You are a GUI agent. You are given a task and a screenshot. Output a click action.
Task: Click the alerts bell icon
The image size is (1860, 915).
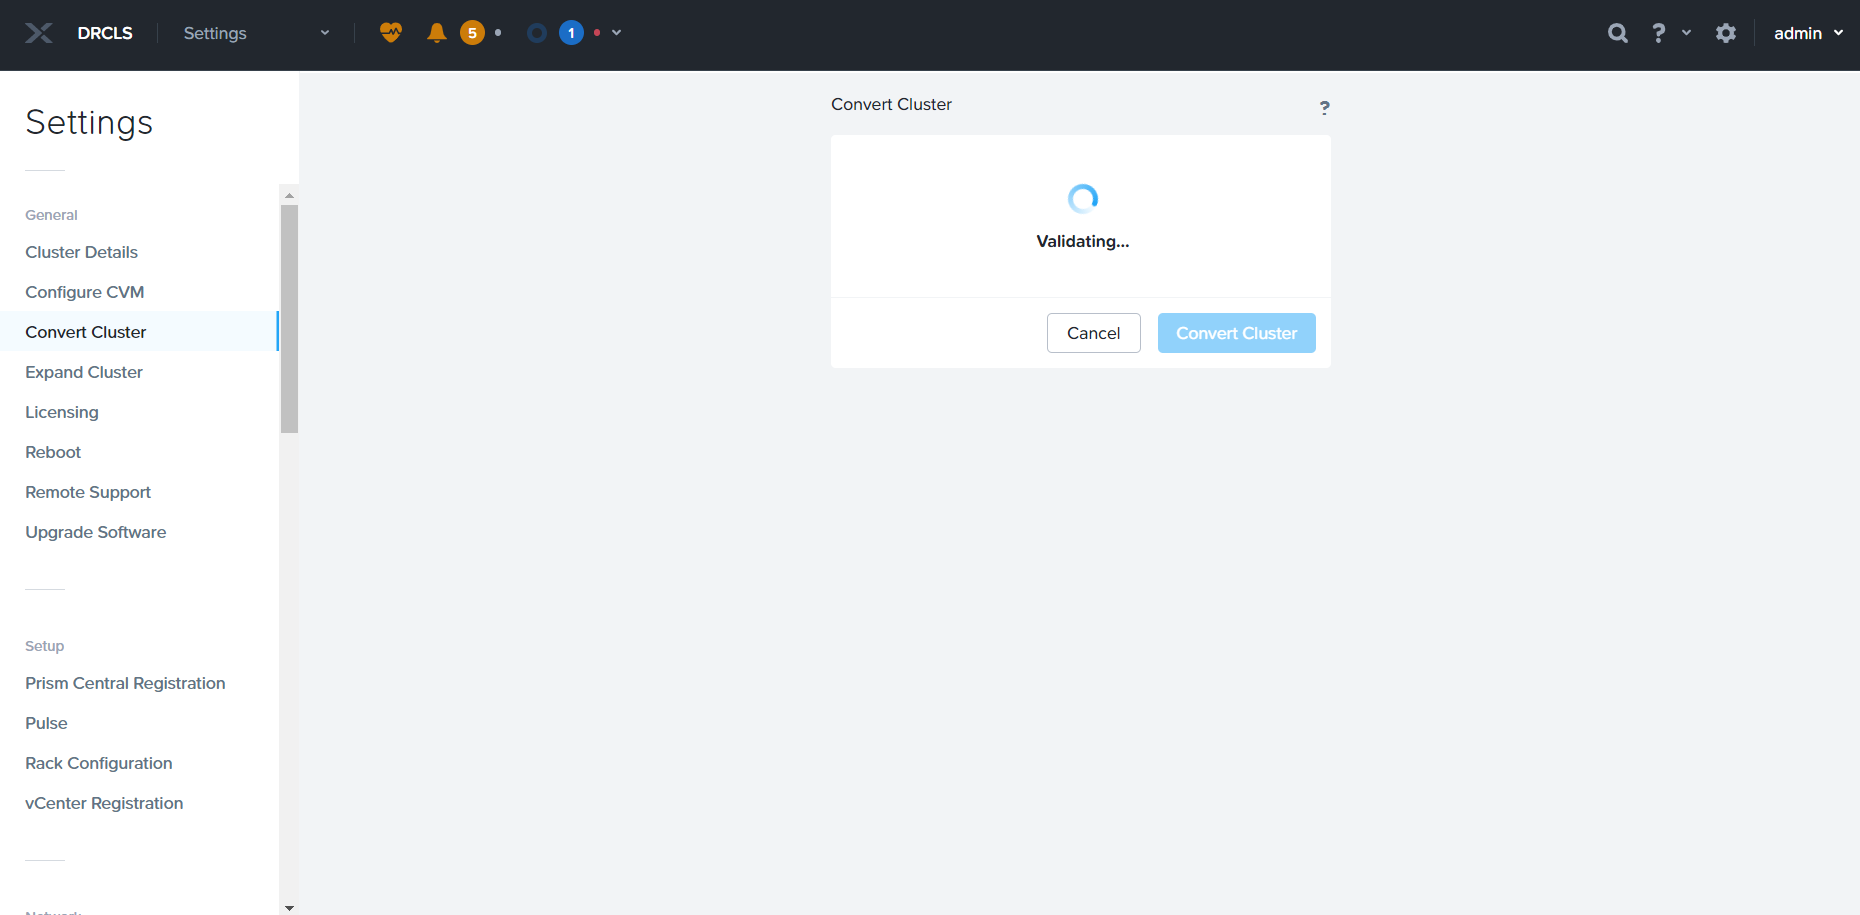pyautogui.click(x=436, y=33)
